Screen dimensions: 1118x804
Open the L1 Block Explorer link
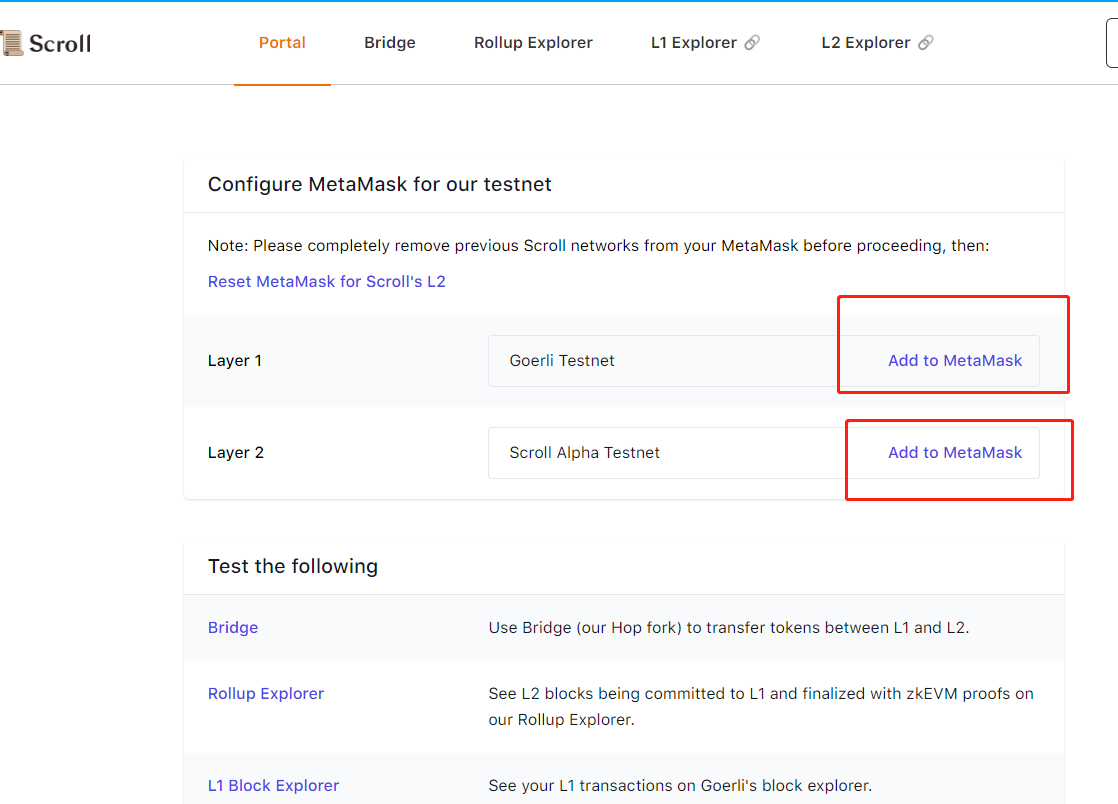tap(273, 785)
